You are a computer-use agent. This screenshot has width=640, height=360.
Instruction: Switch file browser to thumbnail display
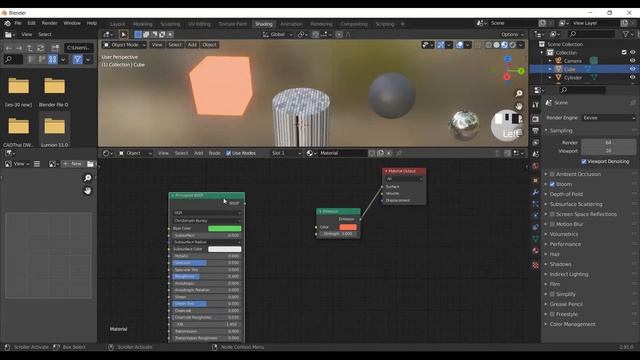(53, 60)
